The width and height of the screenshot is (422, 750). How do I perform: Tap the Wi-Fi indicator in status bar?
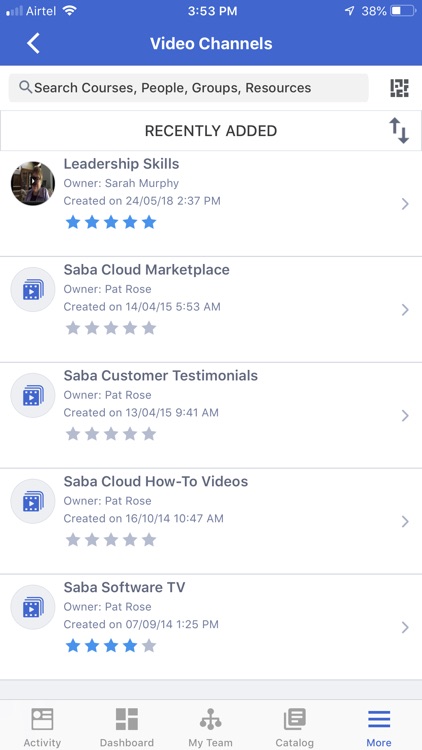[70, 11]
